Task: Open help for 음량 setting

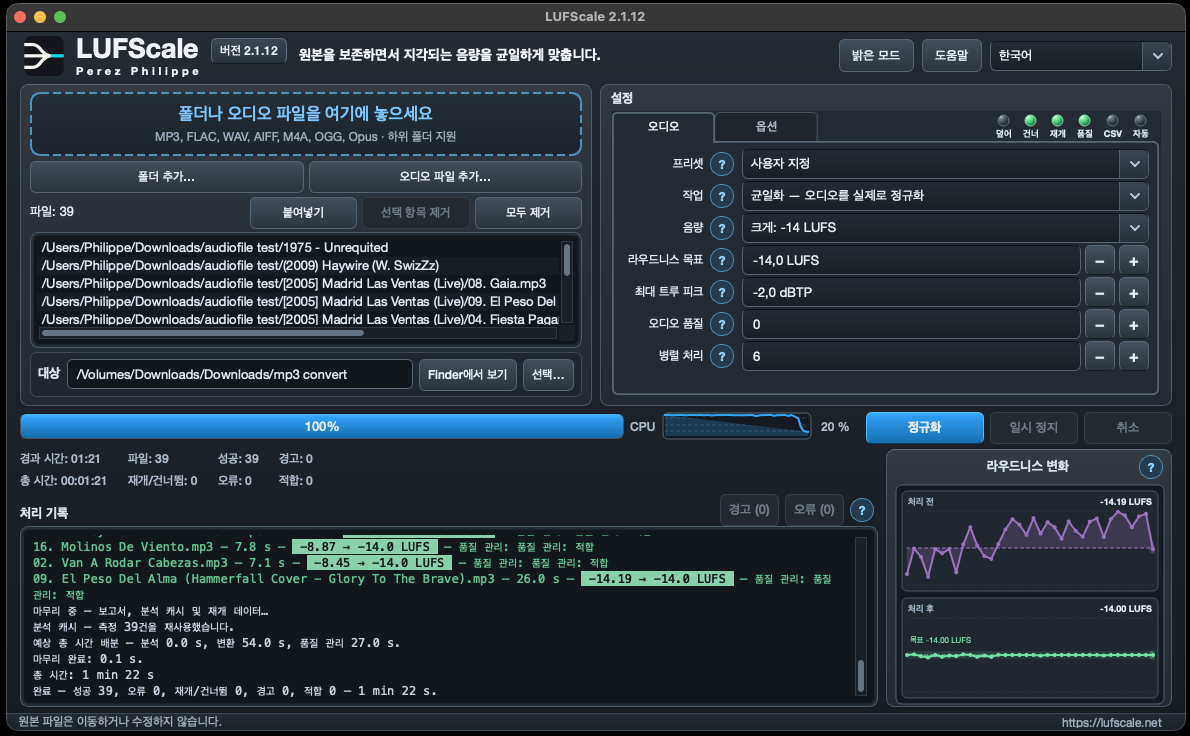Action: tap(722, 228)
